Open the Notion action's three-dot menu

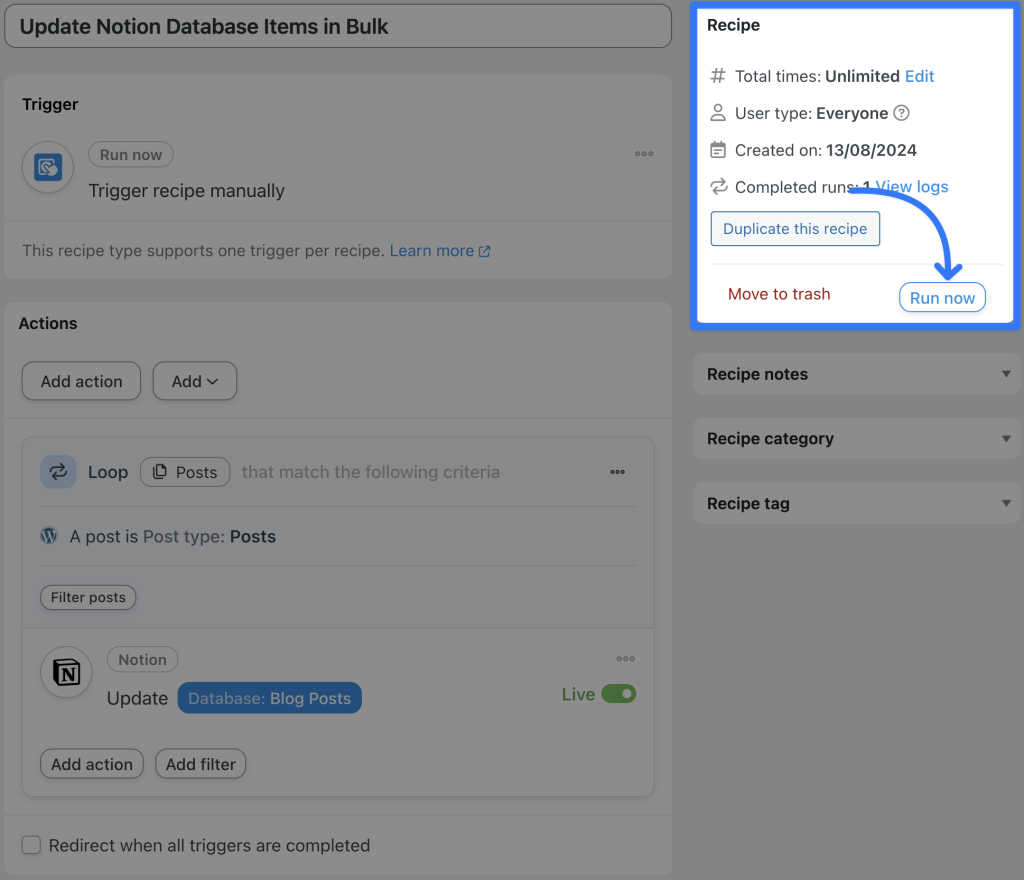pos(626,658)
